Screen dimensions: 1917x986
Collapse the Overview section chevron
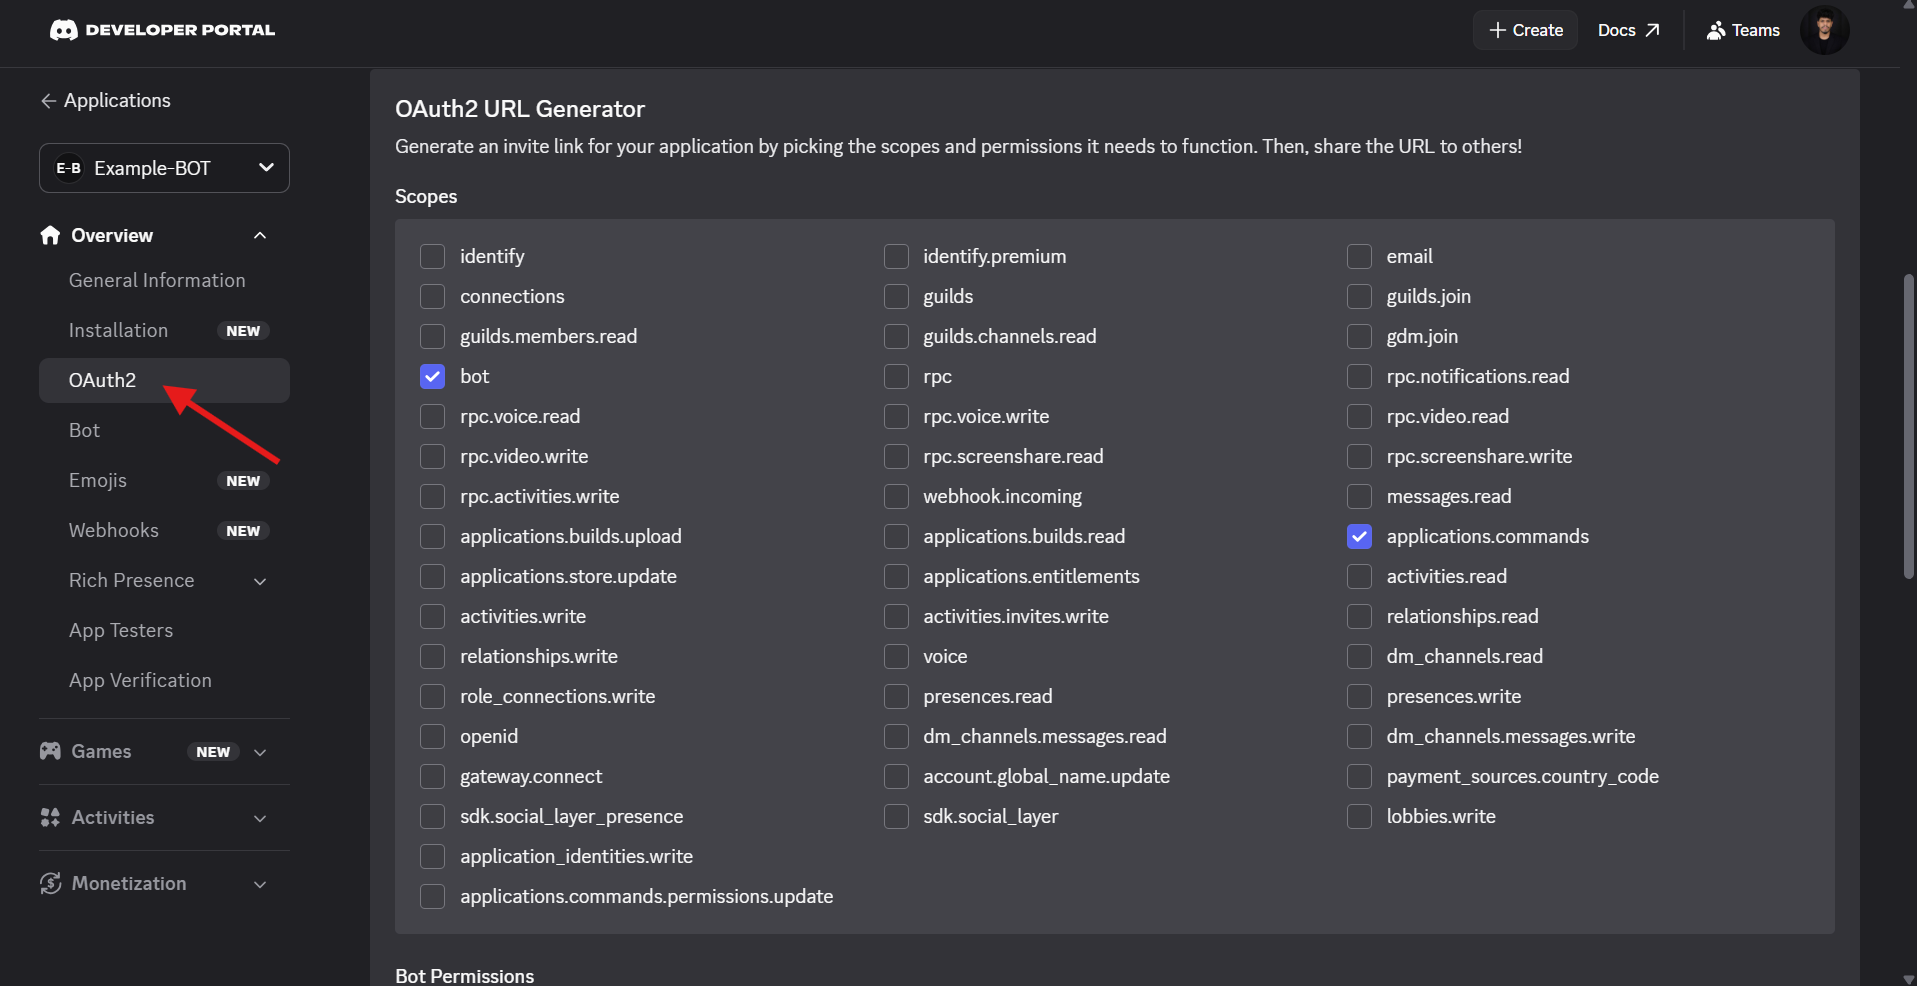pos(260,235)
